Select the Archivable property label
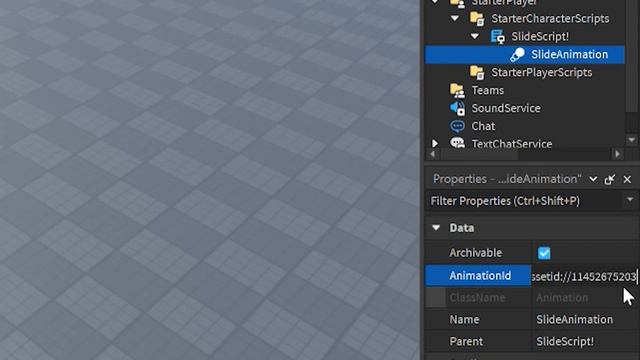Viewport: 640px width, 360px height. [x=476, y=253]
